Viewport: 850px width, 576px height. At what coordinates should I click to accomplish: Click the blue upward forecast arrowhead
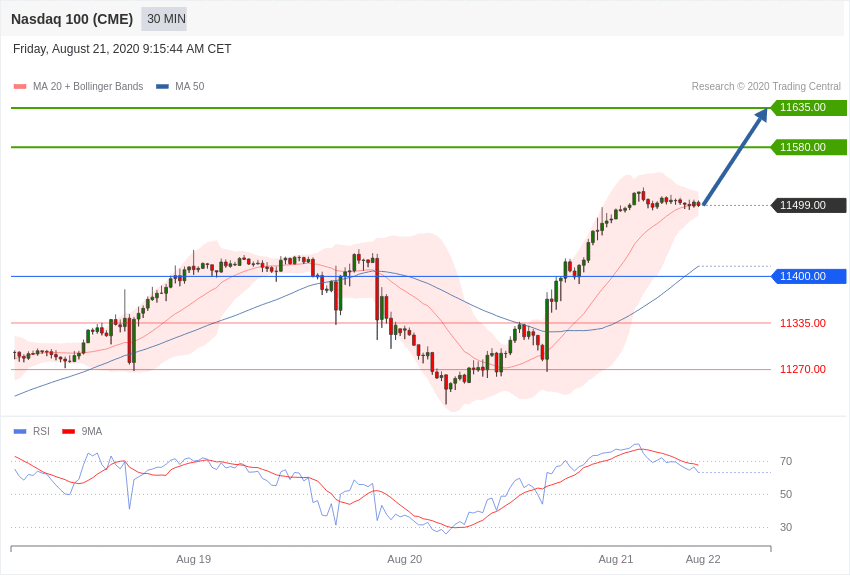click(761, 115)
